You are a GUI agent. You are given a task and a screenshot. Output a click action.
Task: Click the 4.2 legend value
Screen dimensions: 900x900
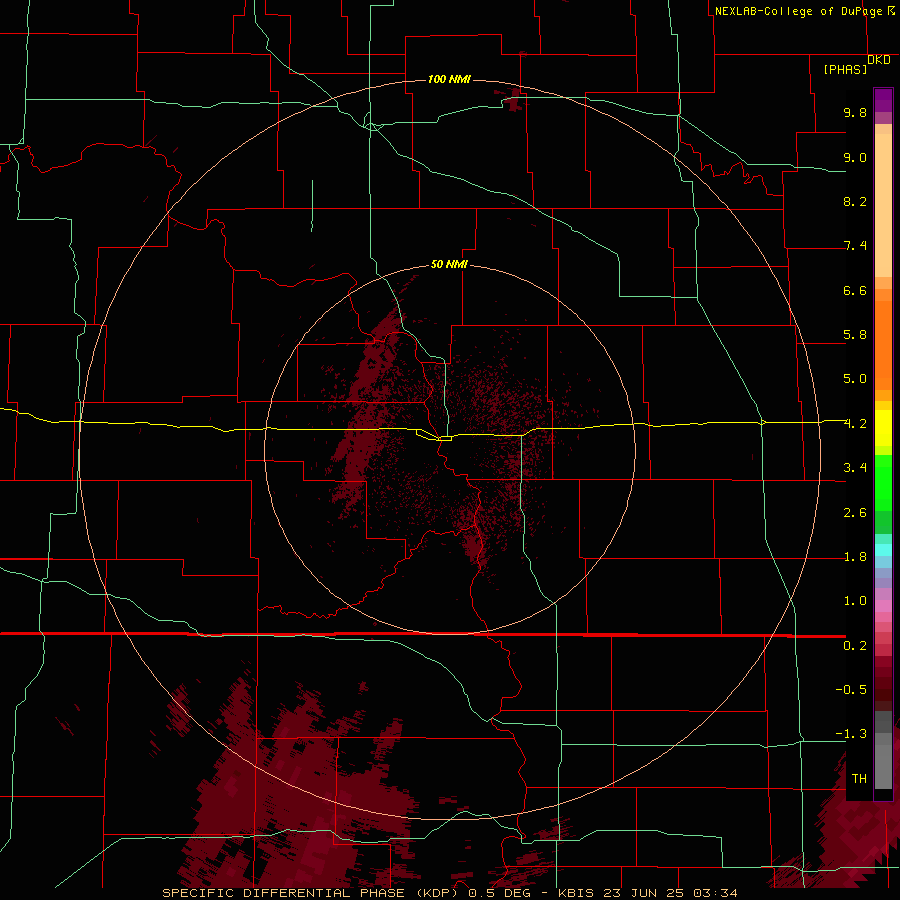coord(855,424)
